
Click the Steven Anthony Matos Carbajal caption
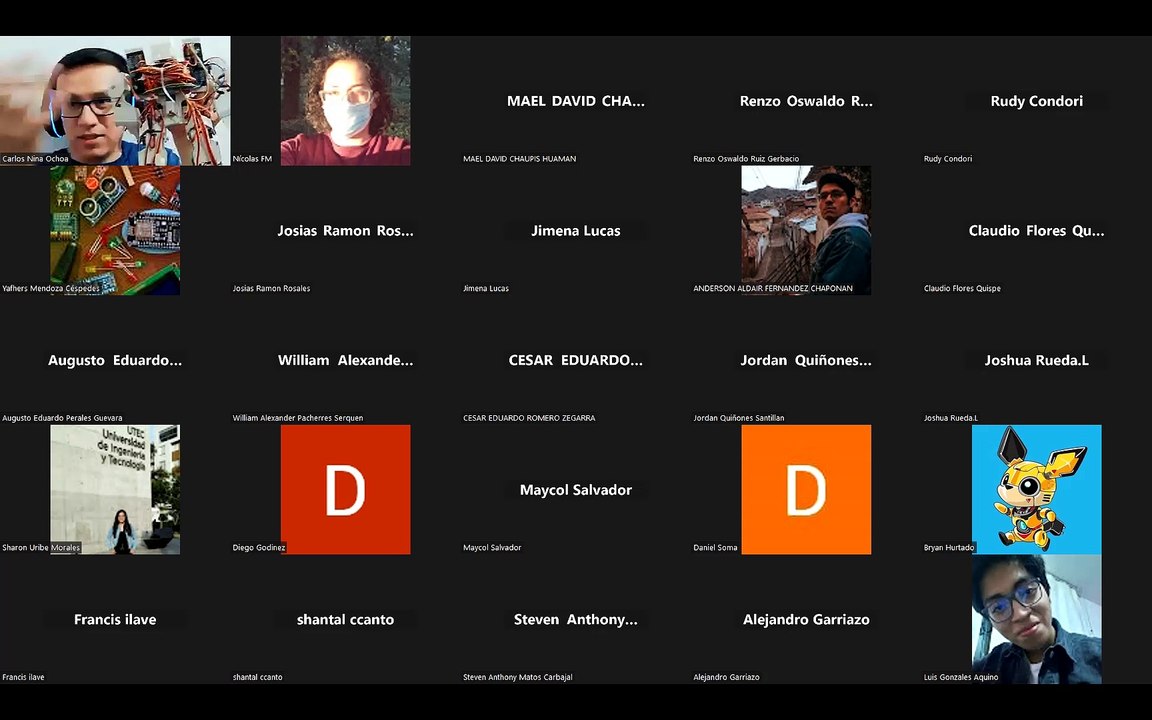coord(518,677)
